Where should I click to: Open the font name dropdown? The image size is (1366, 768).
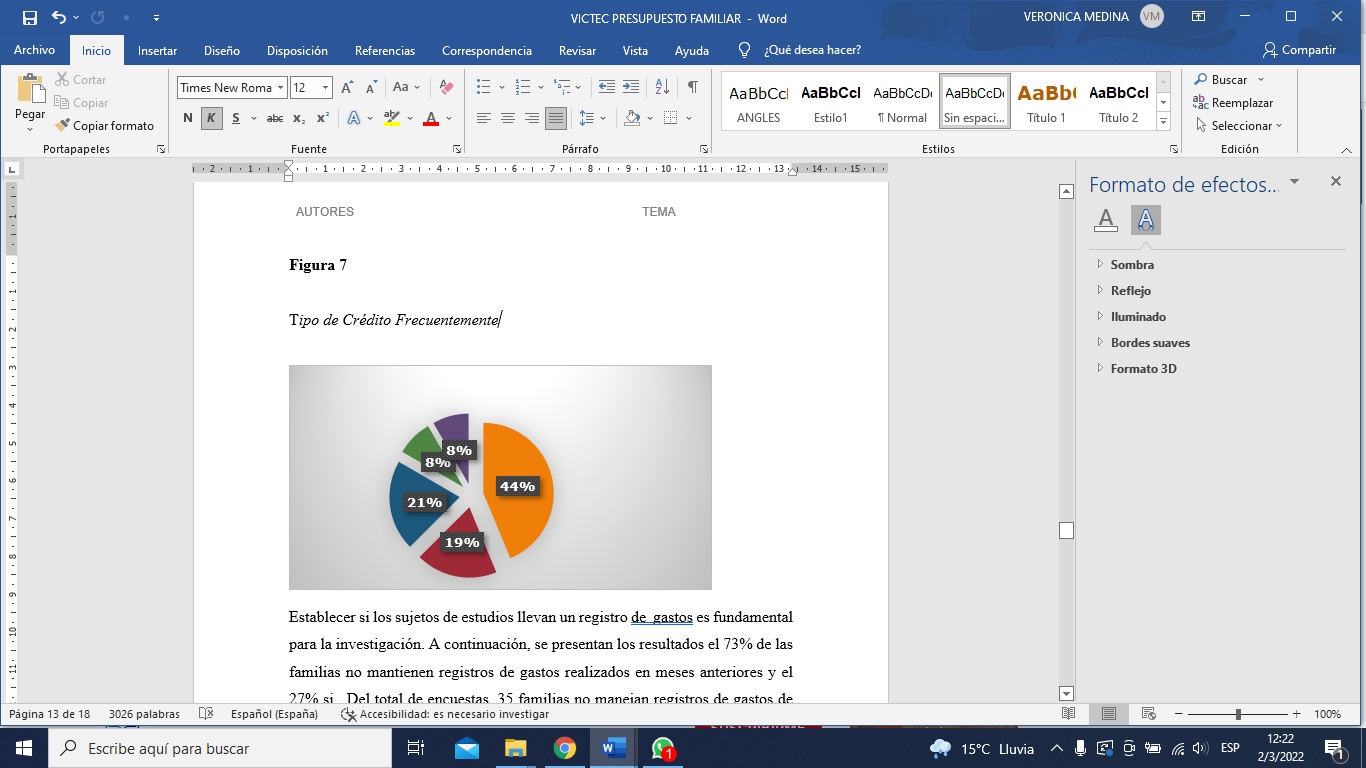(280, 88)
